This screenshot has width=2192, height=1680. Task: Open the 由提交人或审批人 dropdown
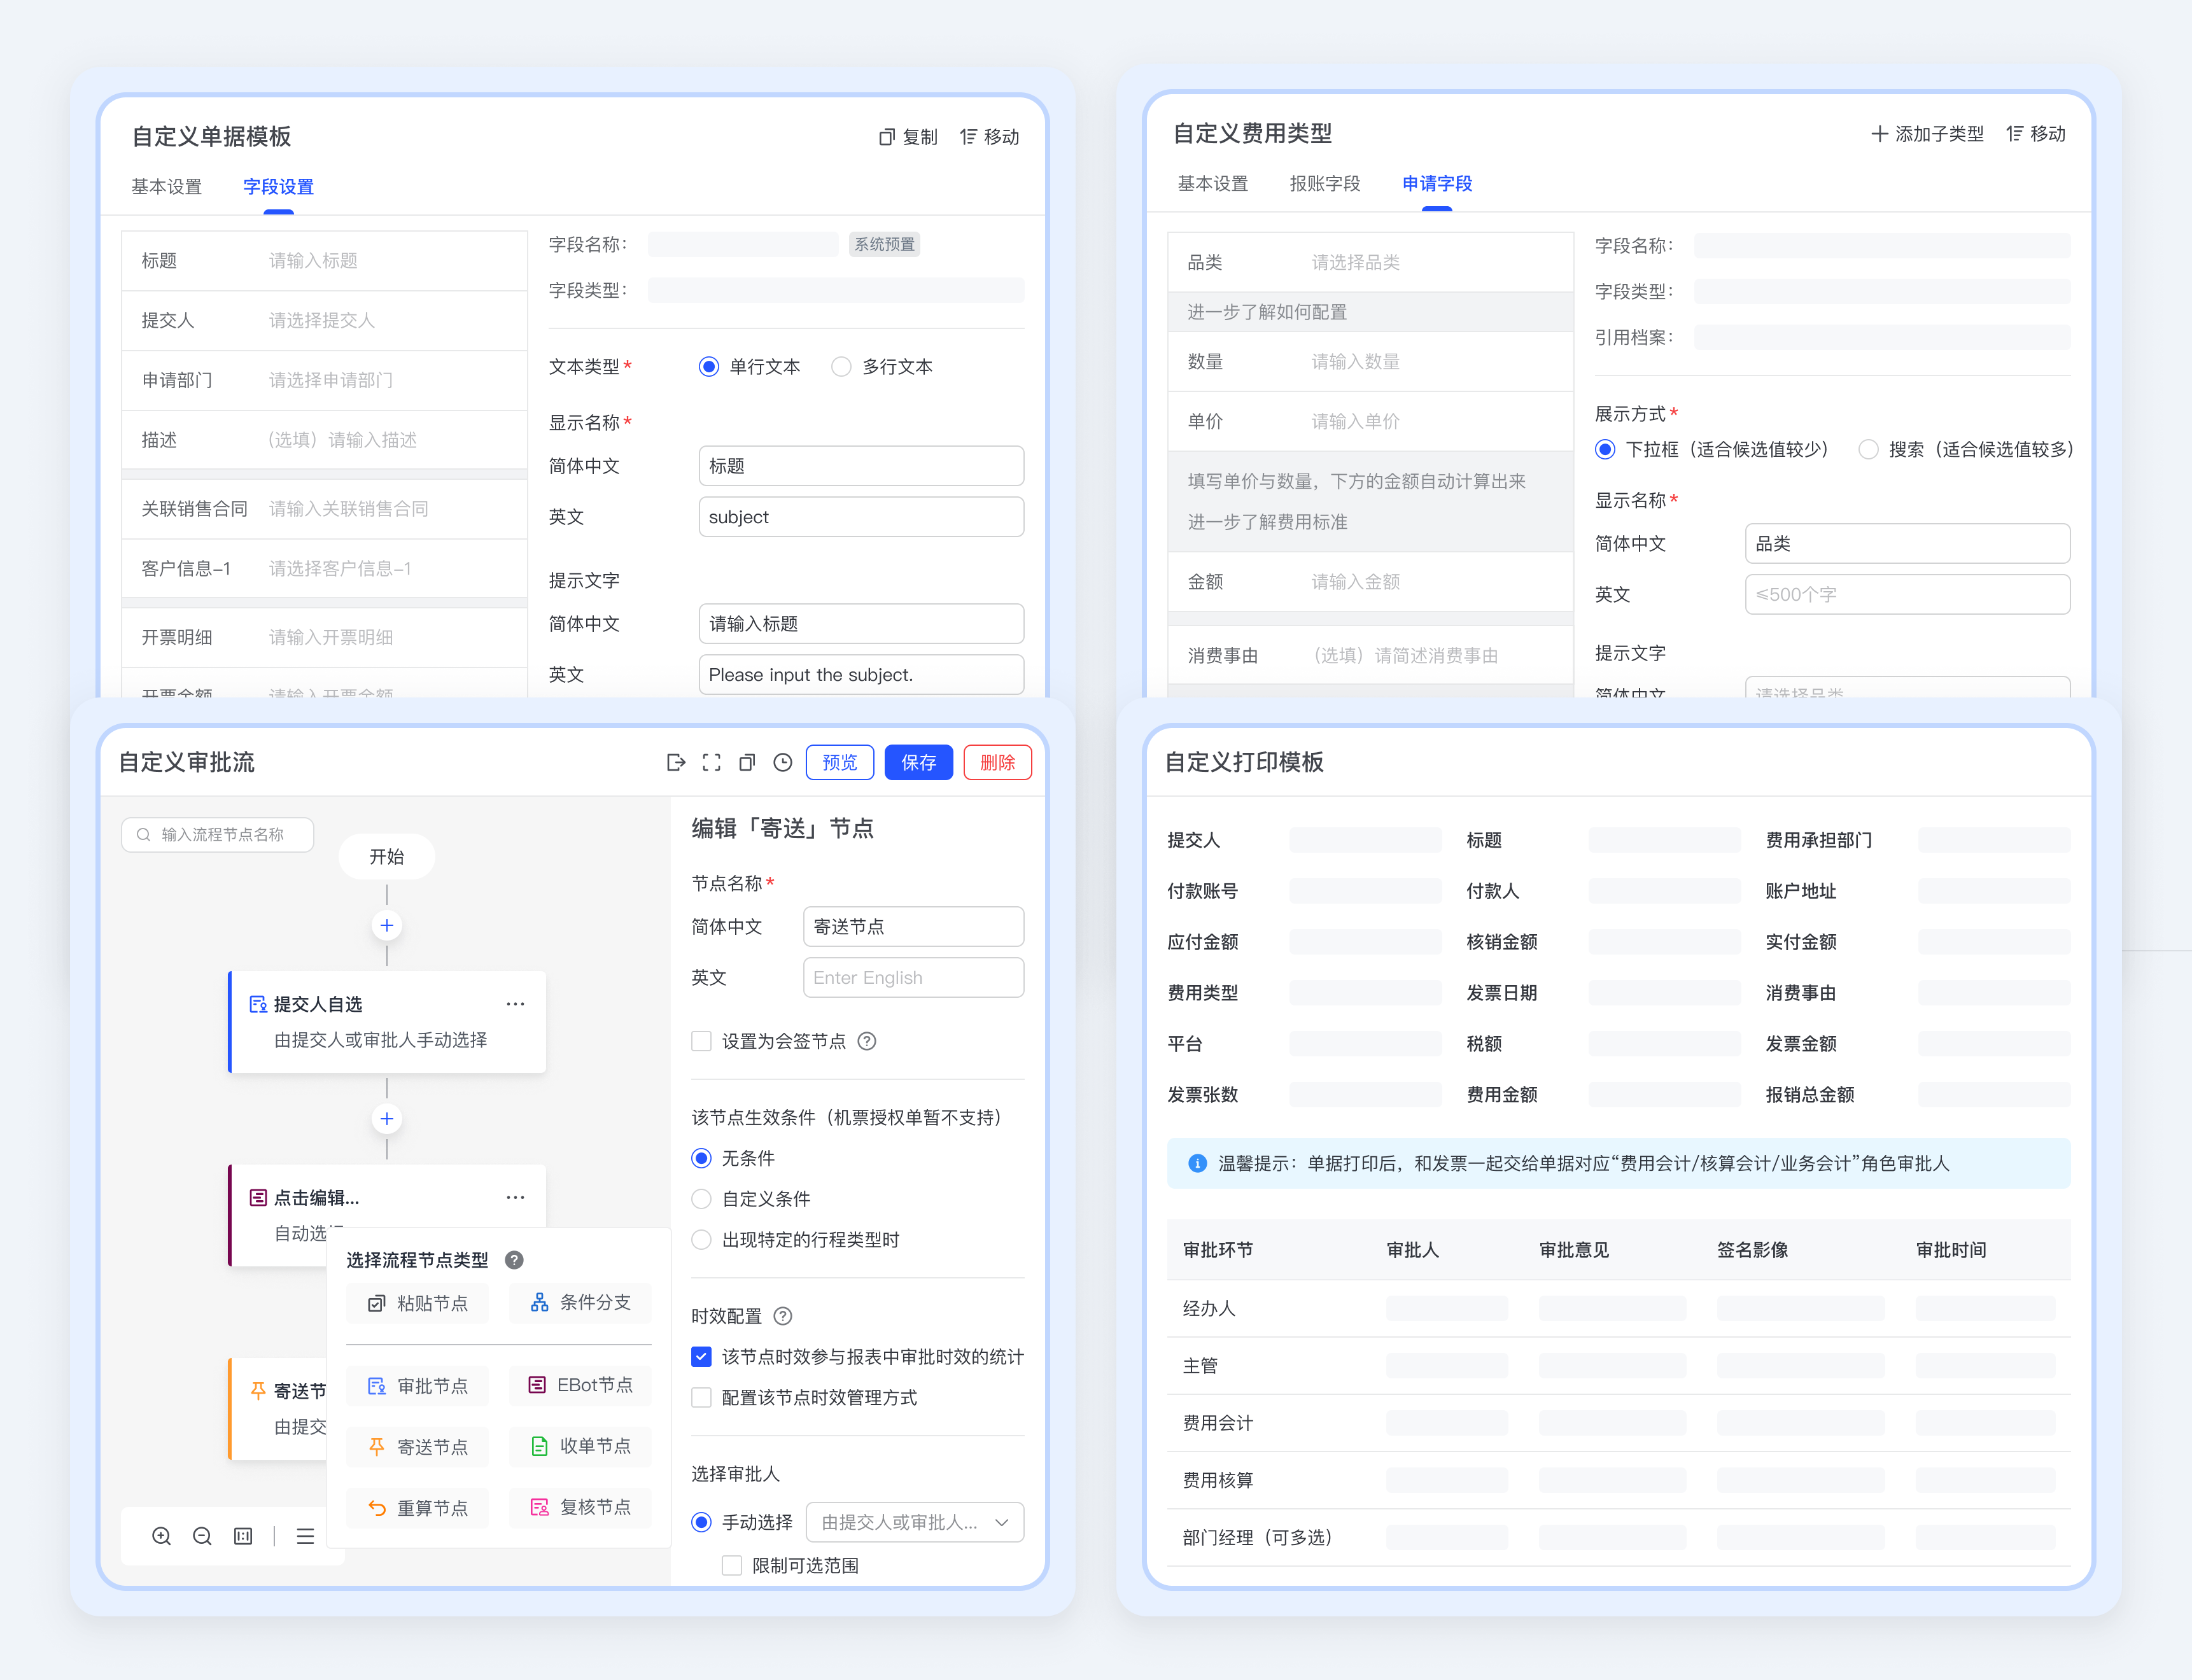click(914, 1522)
